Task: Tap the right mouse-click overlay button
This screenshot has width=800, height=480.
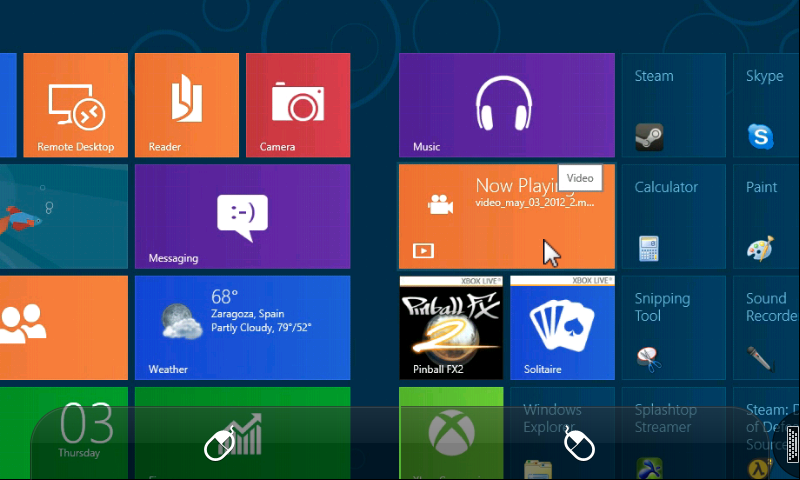Action: click(x=579, y=444)
